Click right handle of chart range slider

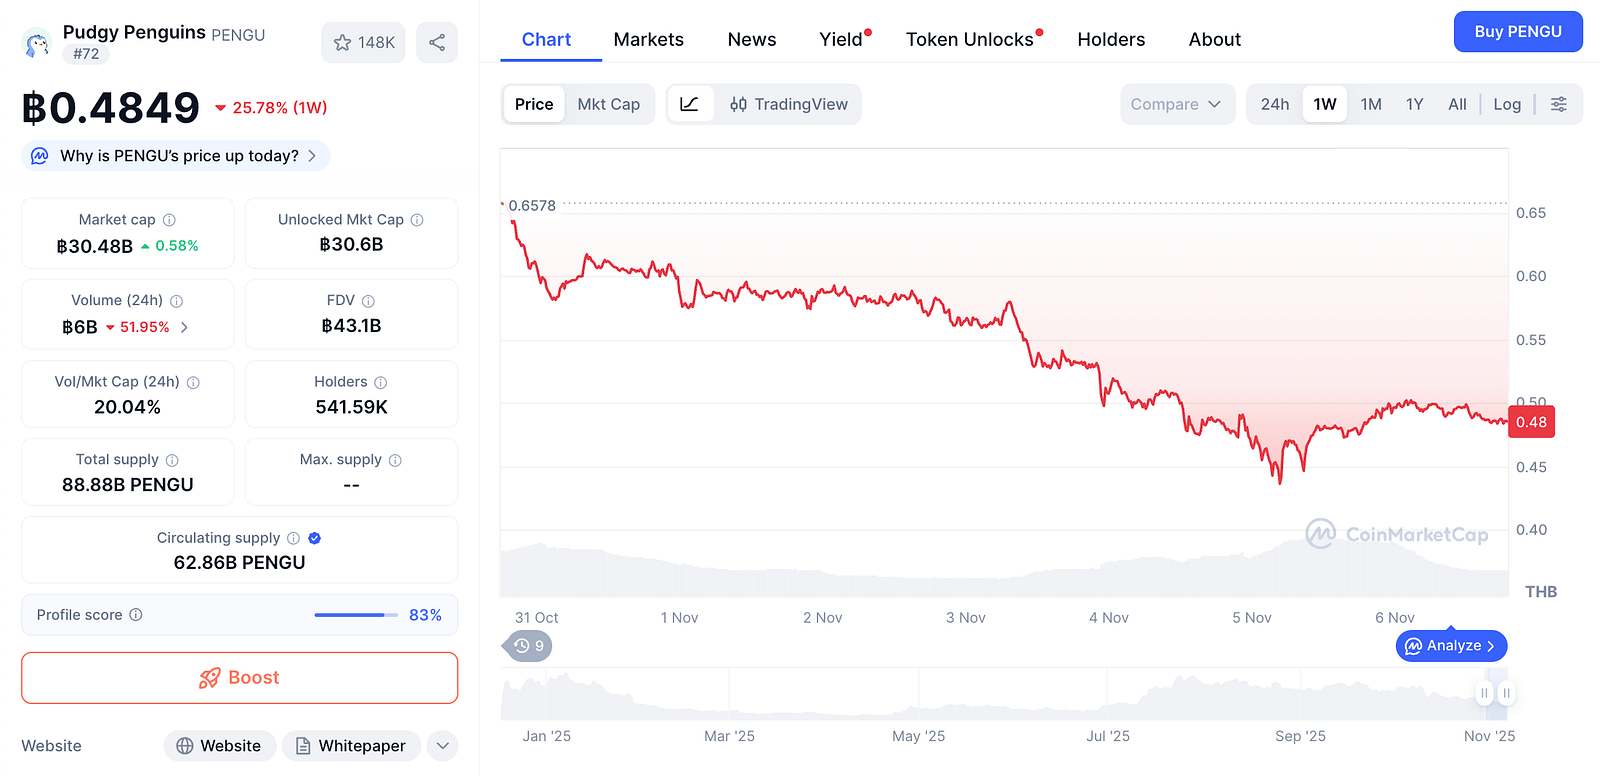pyautogui.click(x=1506, y=693)
